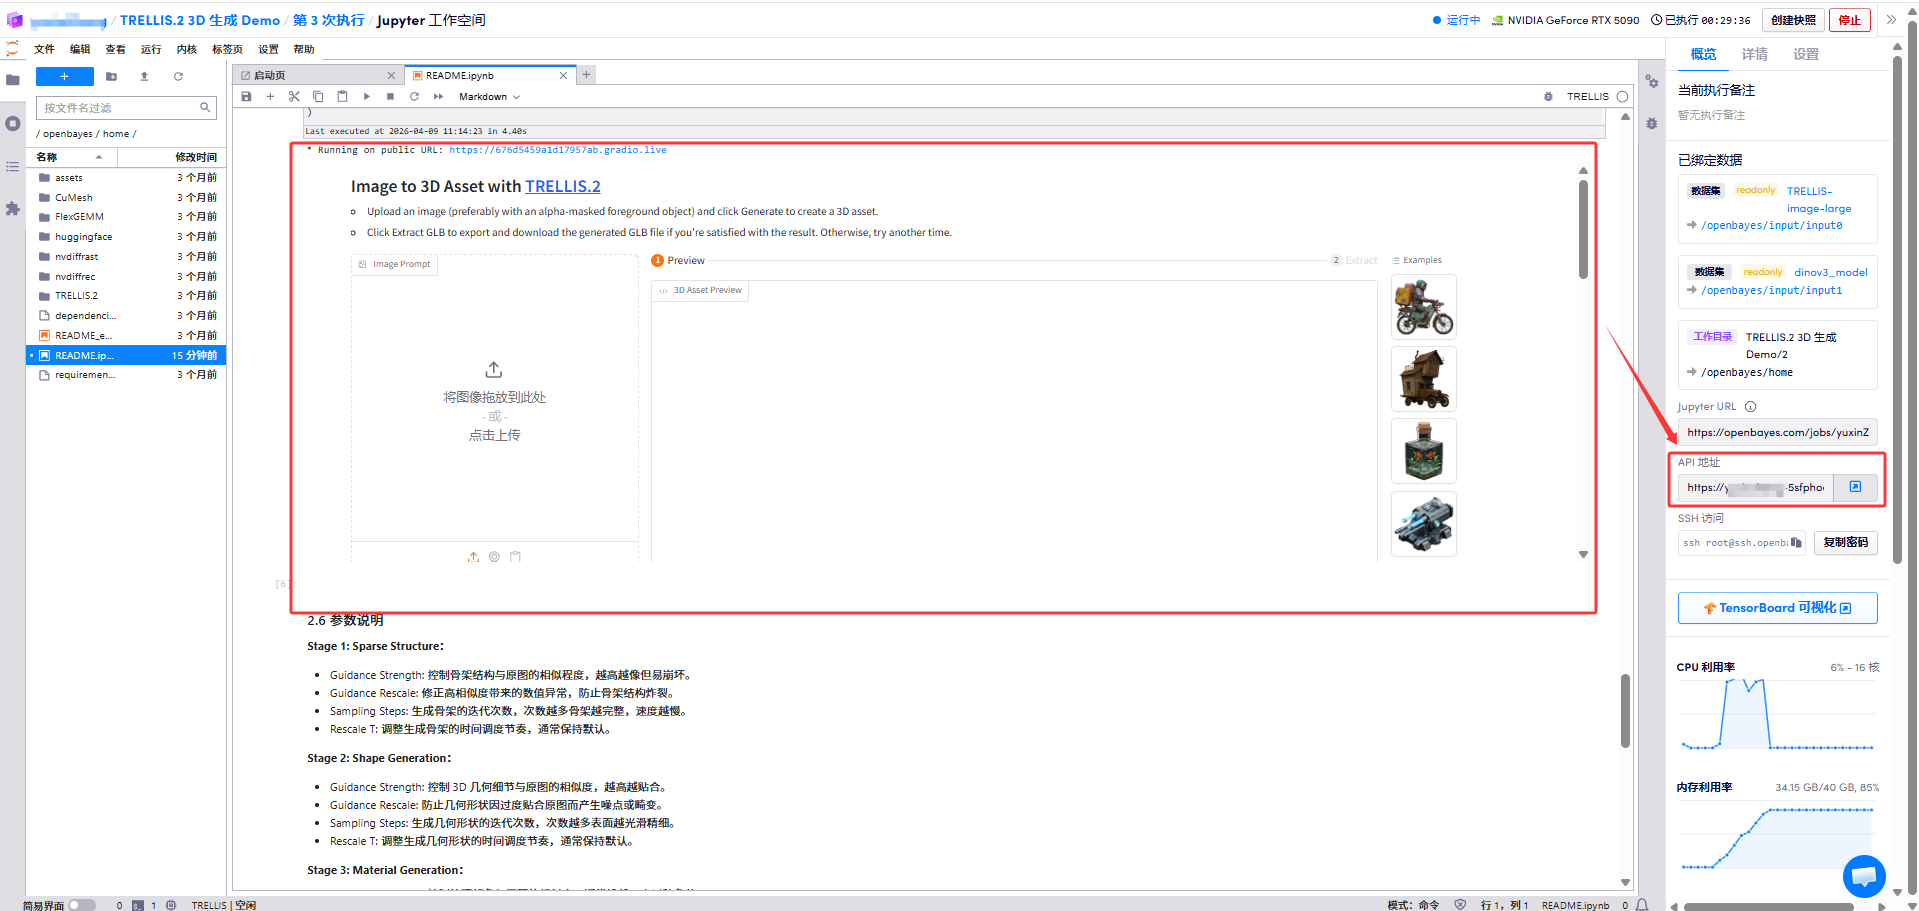Open the 编辑 menu

click(80, 49)
